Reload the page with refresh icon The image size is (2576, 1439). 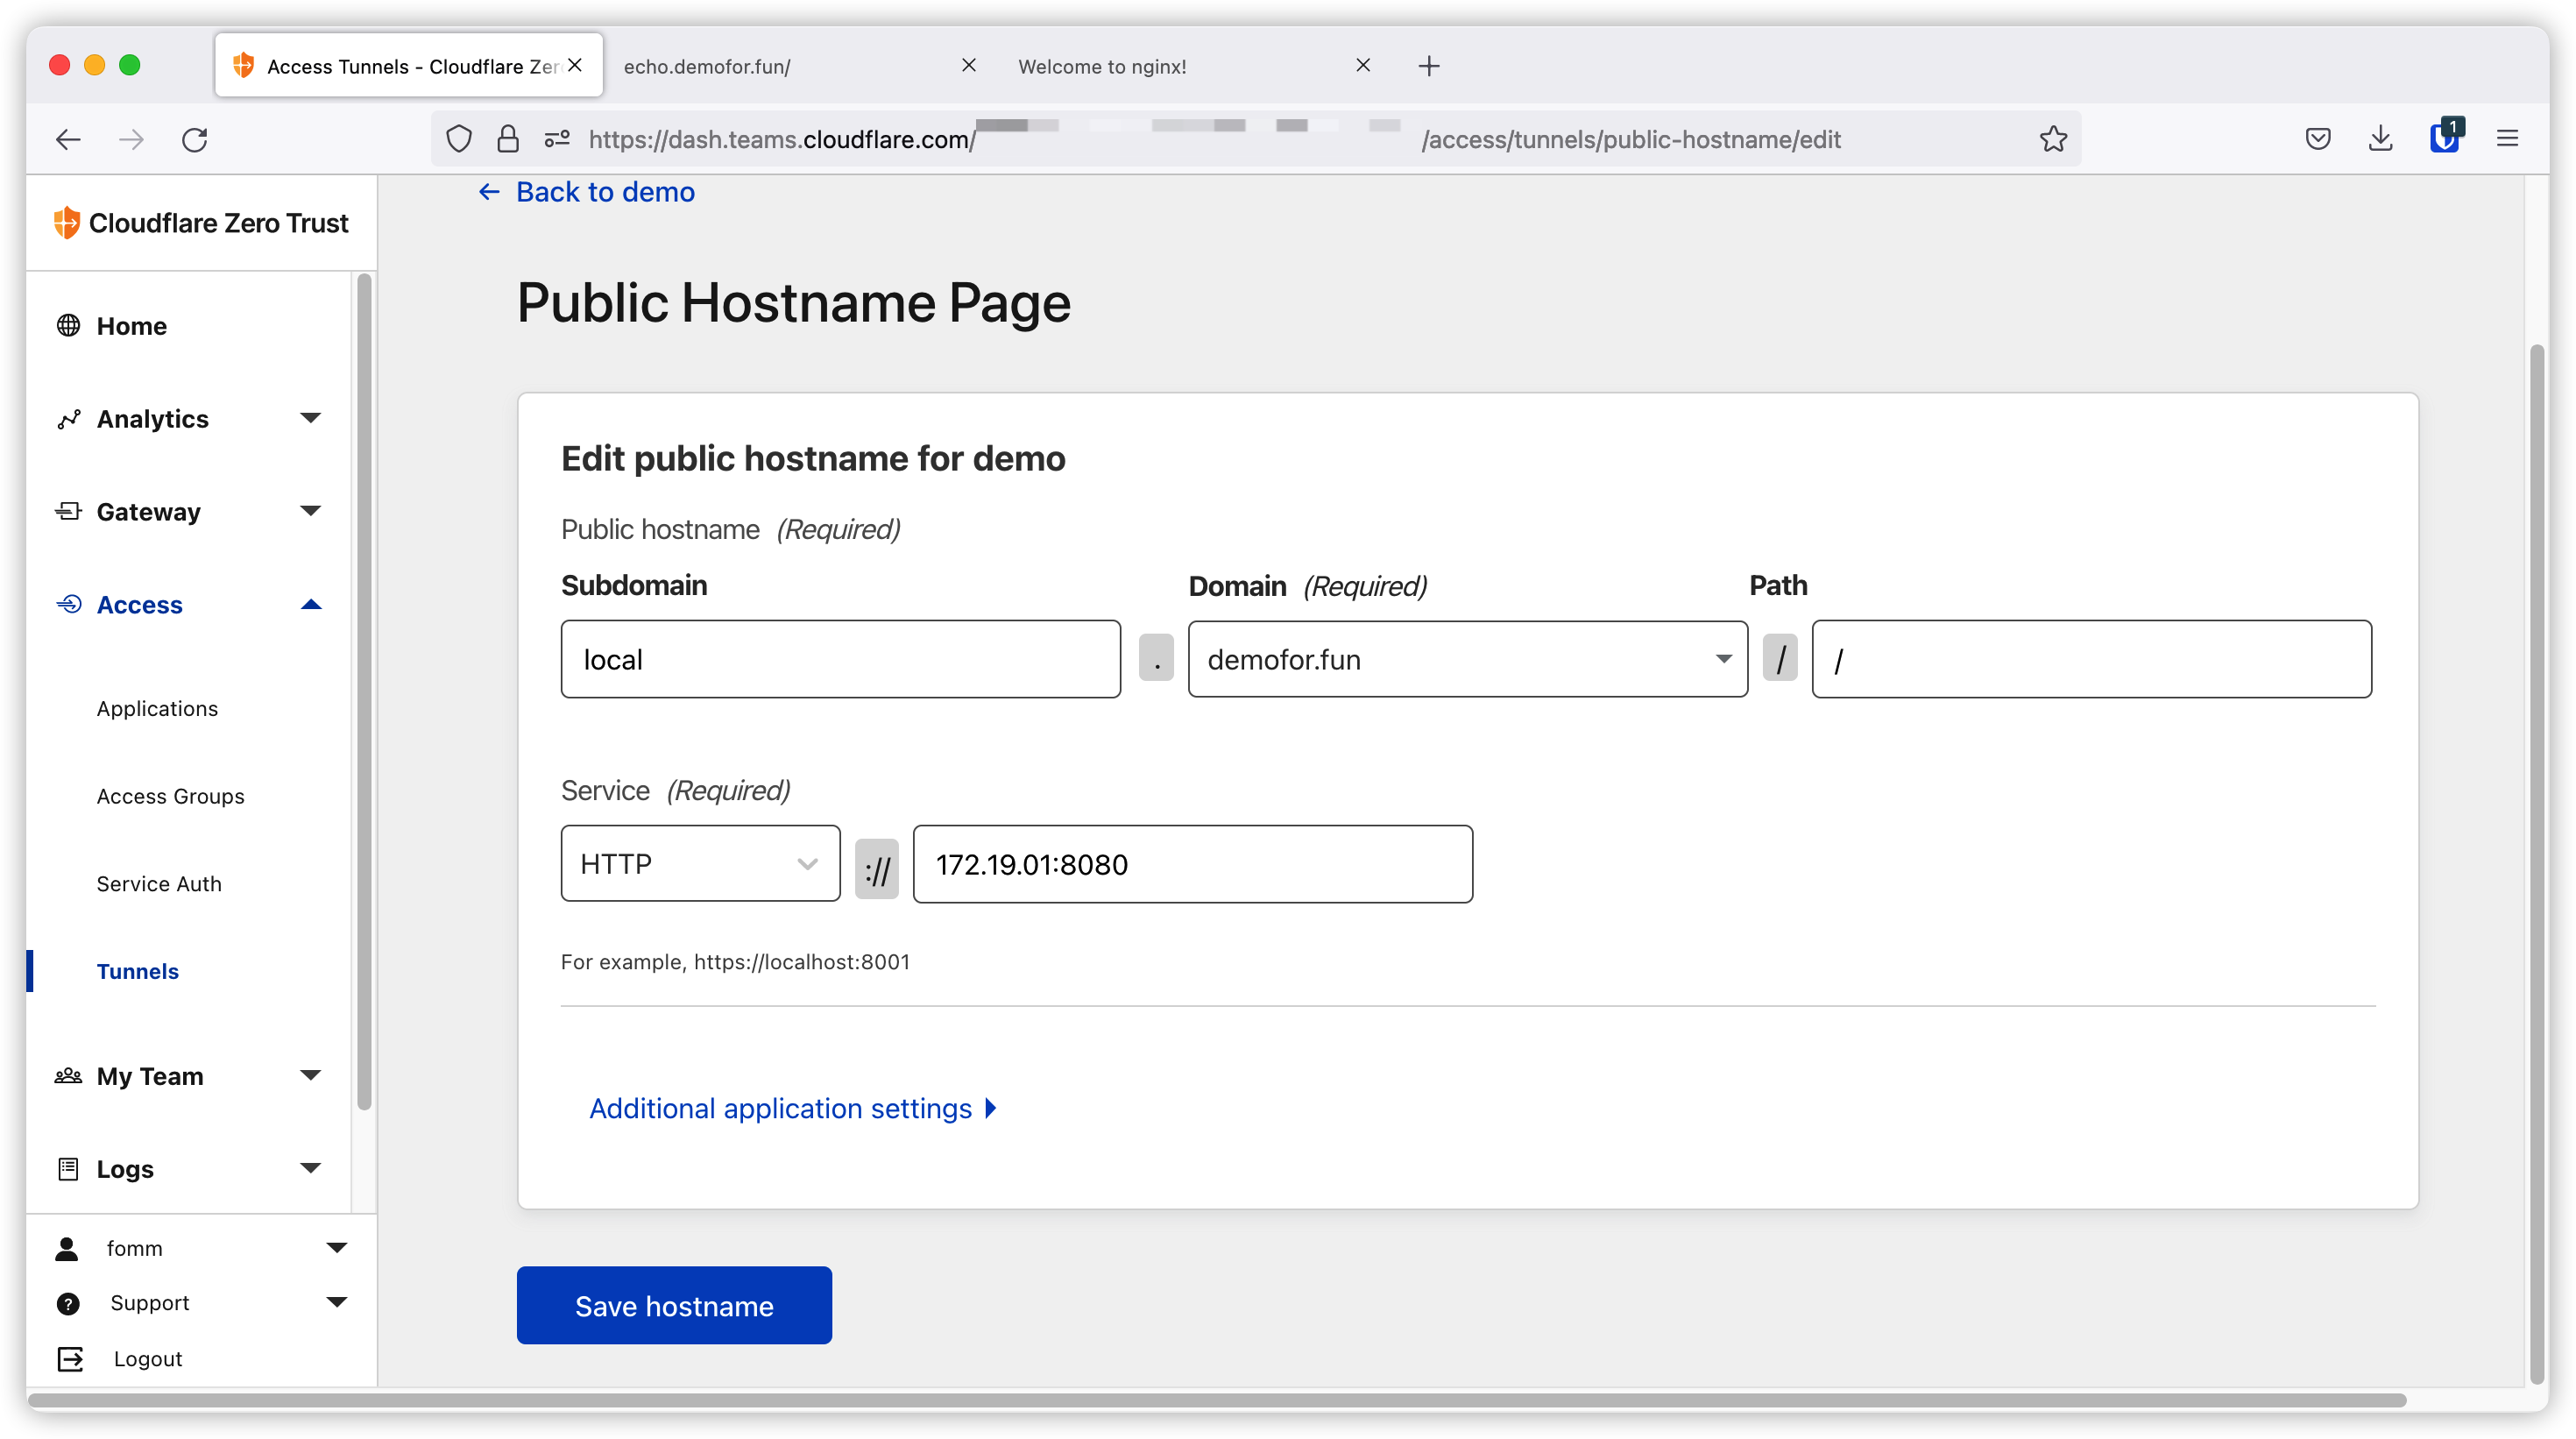195,139
